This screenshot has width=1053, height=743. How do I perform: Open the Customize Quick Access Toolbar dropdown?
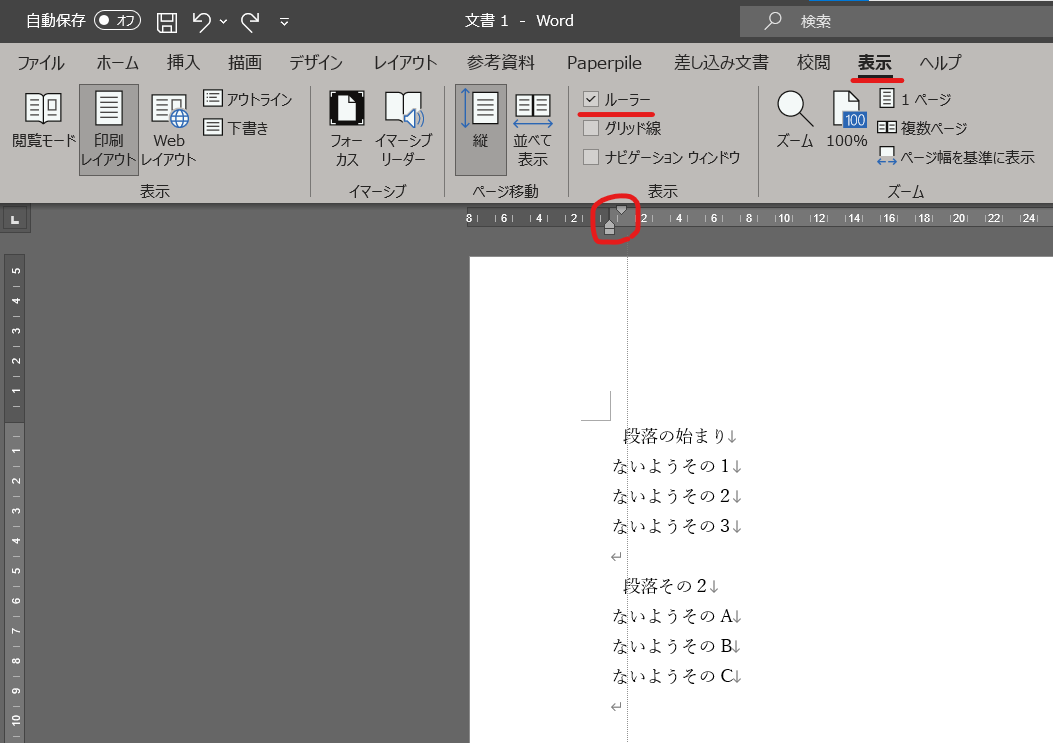(x=284, y=22)
